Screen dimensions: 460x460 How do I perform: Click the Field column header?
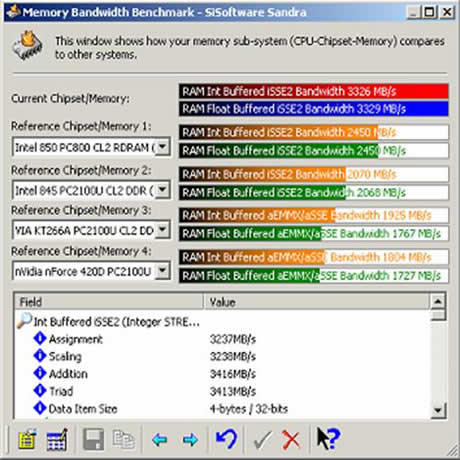point(109,302)
